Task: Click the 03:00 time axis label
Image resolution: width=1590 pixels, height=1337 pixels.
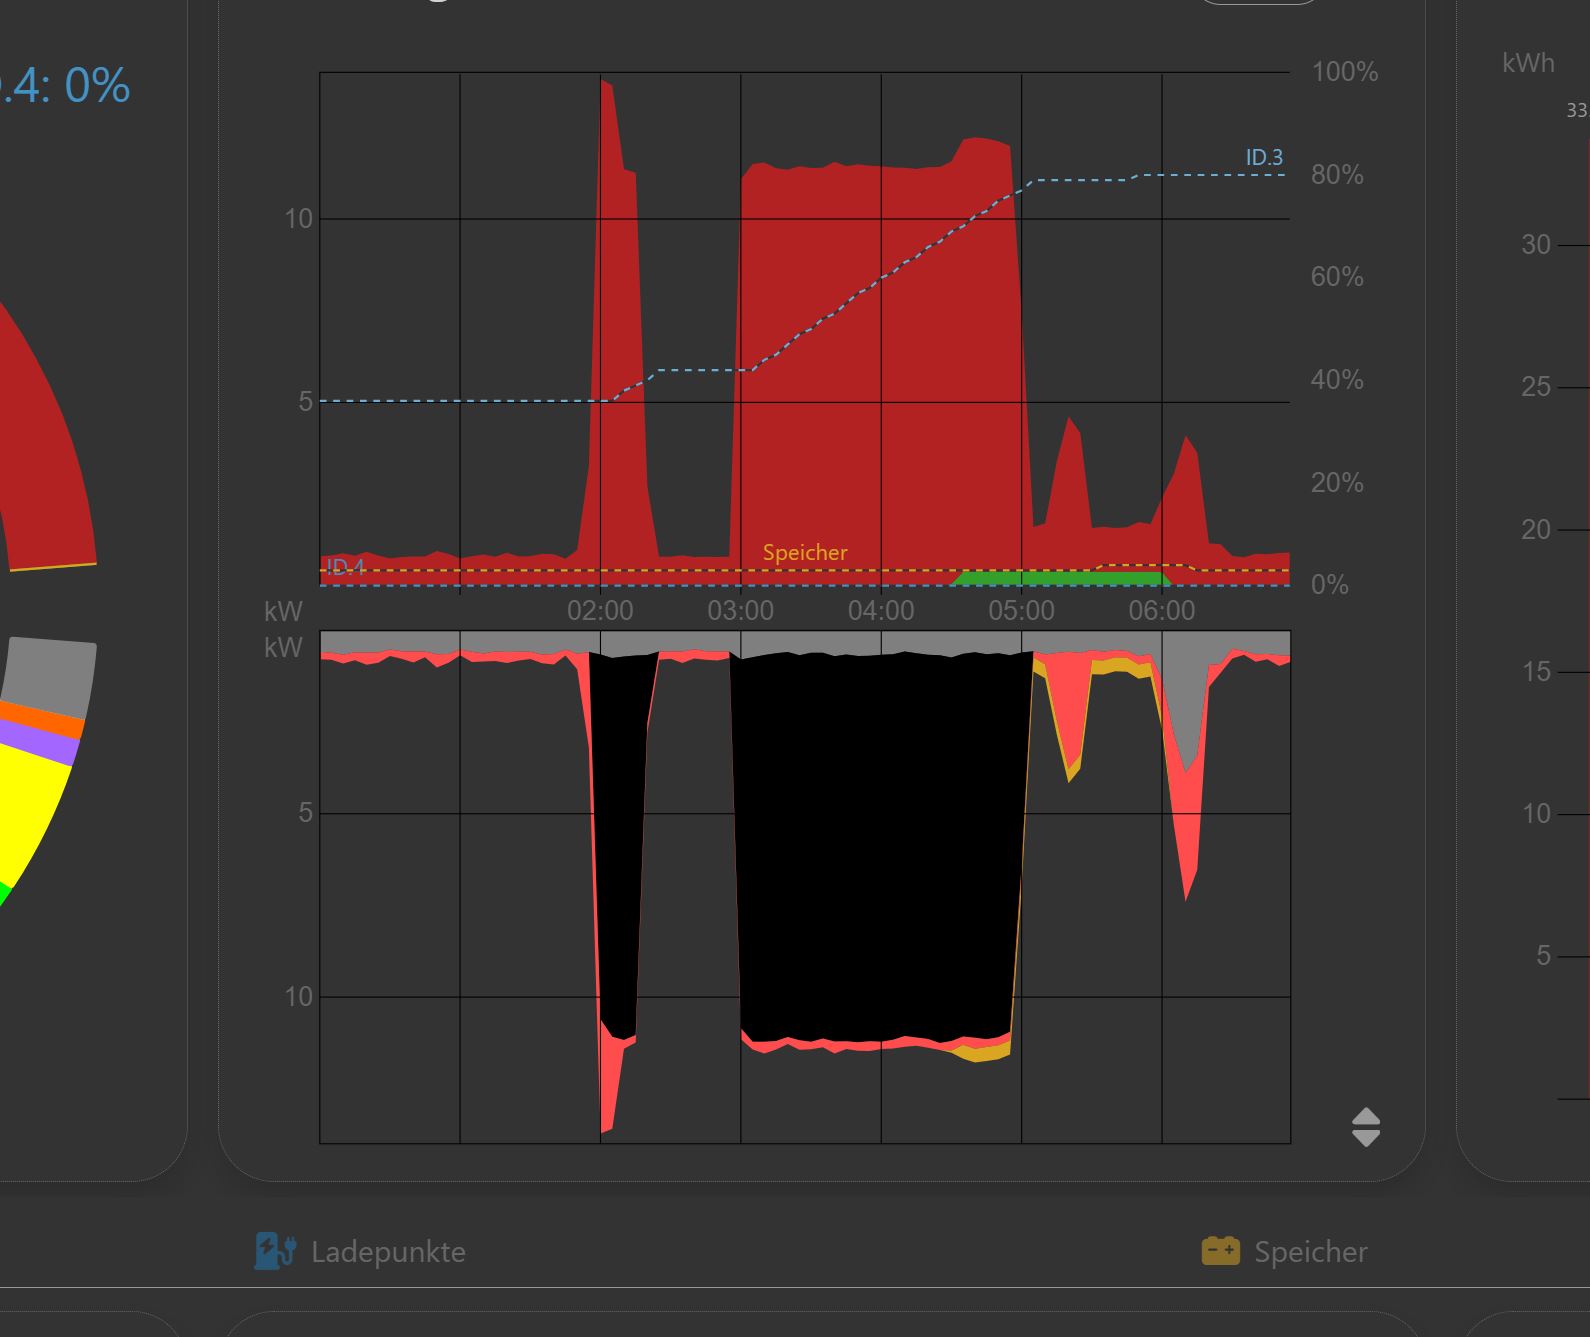Action: tap(740, 610)
